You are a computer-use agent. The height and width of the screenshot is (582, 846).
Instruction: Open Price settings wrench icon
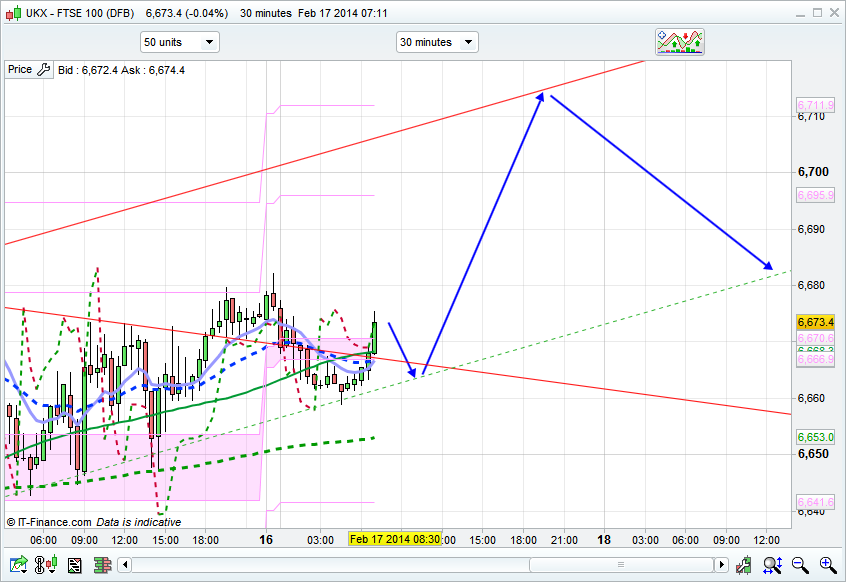[43, 70]
